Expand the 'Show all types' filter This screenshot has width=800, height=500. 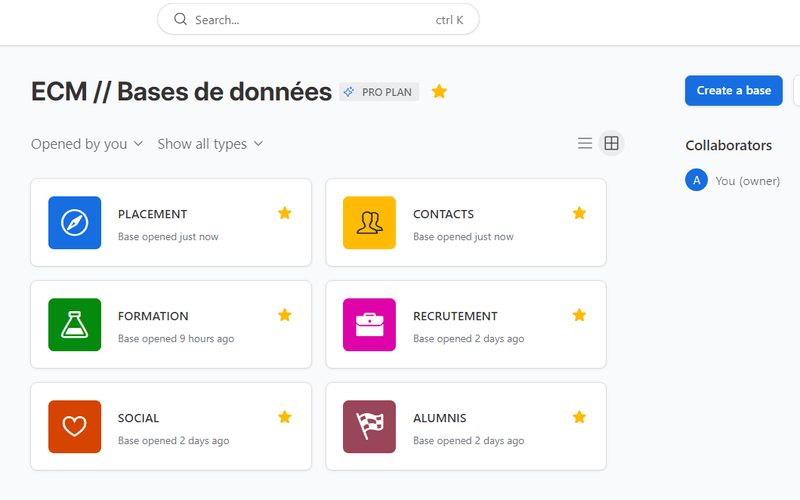point(210,144)
